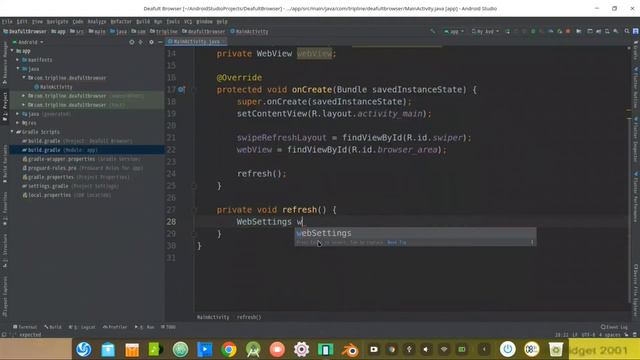
Task: Open the Code menu
Action: (78, 22)
